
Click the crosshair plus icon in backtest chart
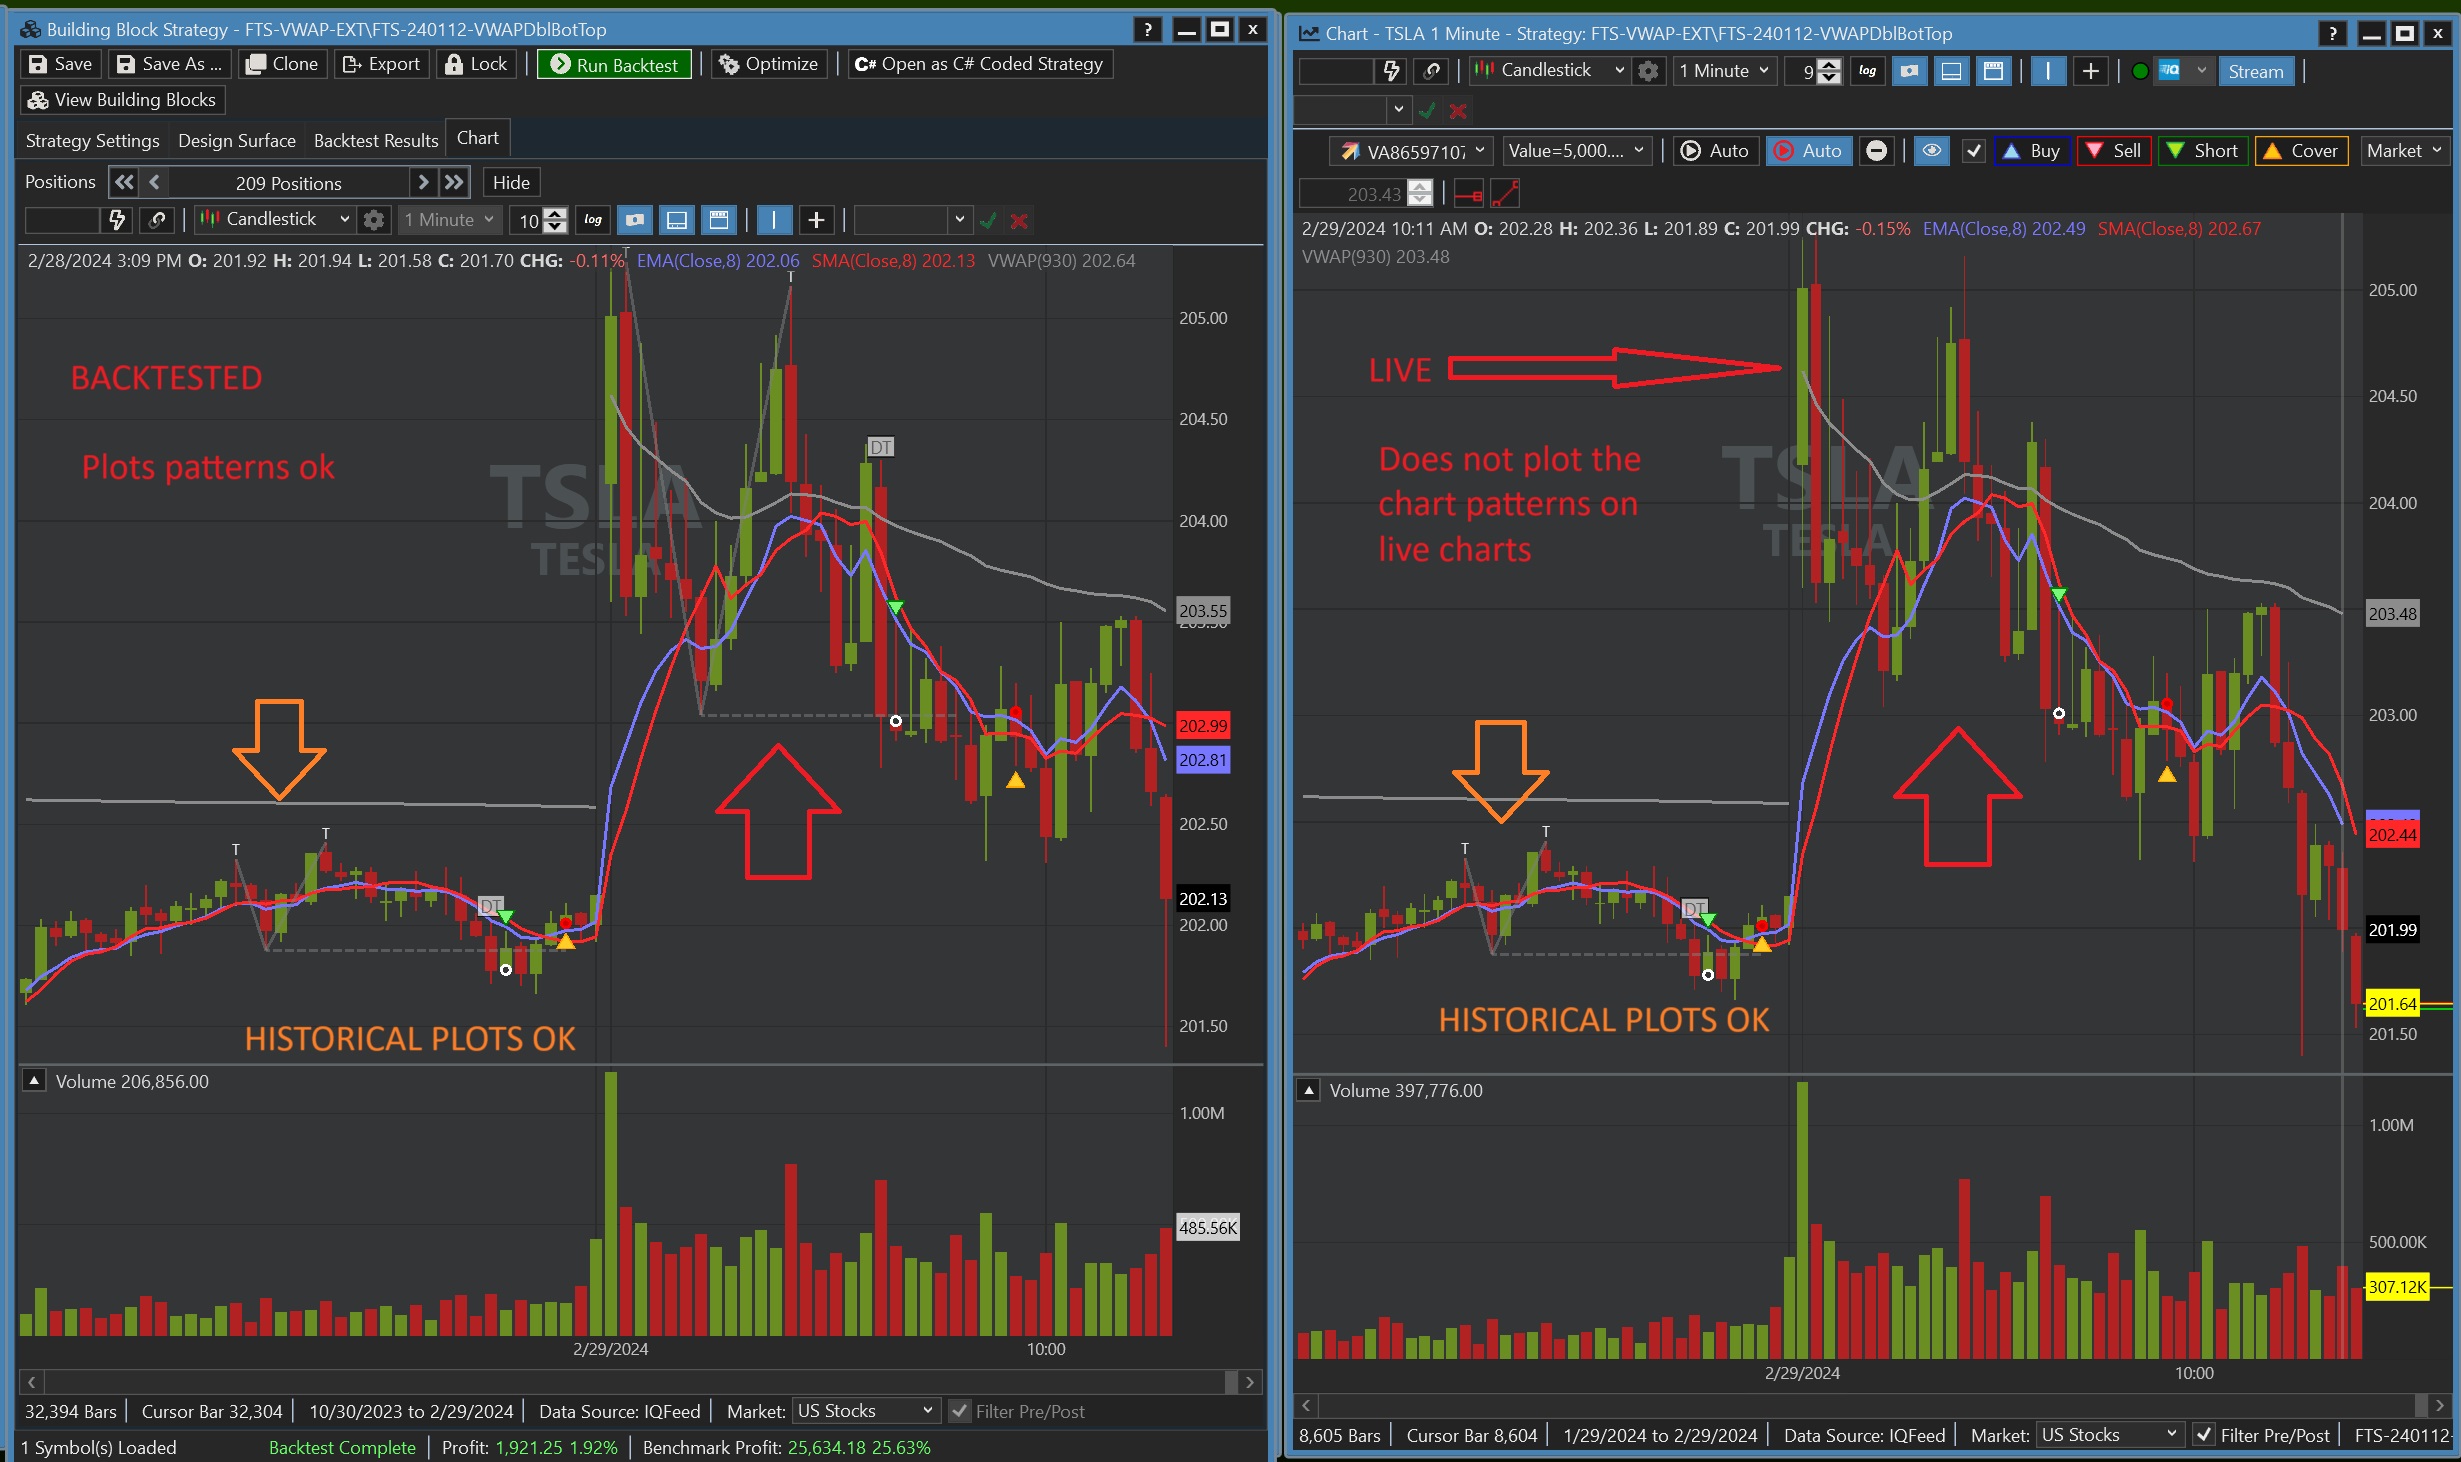816,220
